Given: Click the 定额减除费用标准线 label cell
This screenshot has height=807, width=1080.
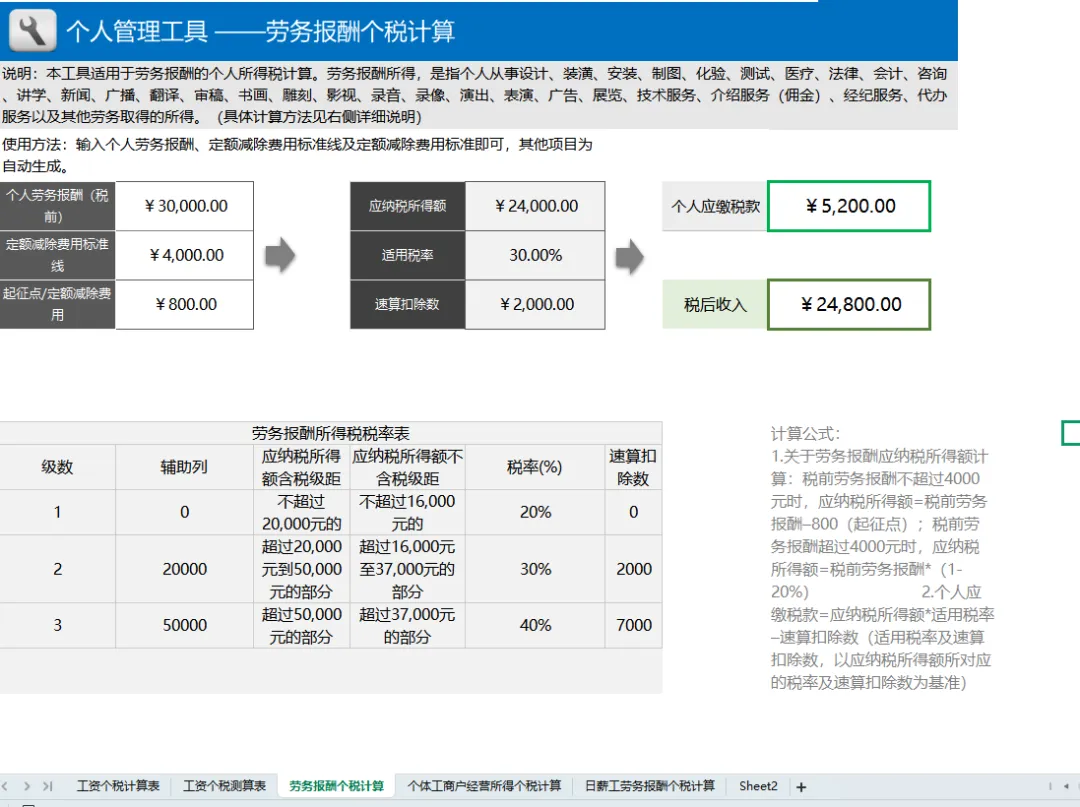Looking at the screenshot, I should [58, 255].
